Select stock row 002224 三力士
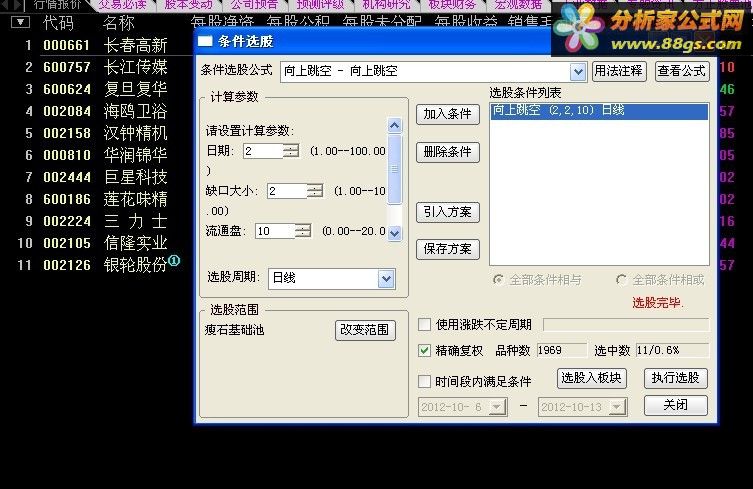Image resolution: width=753 pixels, height=489 pixels. coord(96,221)
